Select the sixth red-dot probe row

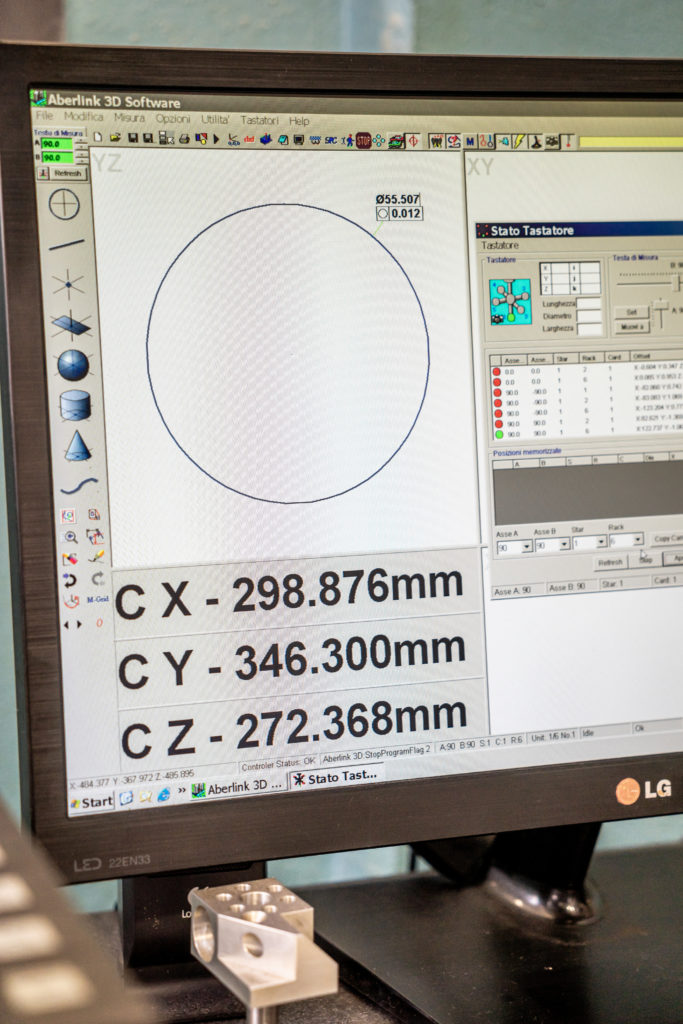pos(586,423)
